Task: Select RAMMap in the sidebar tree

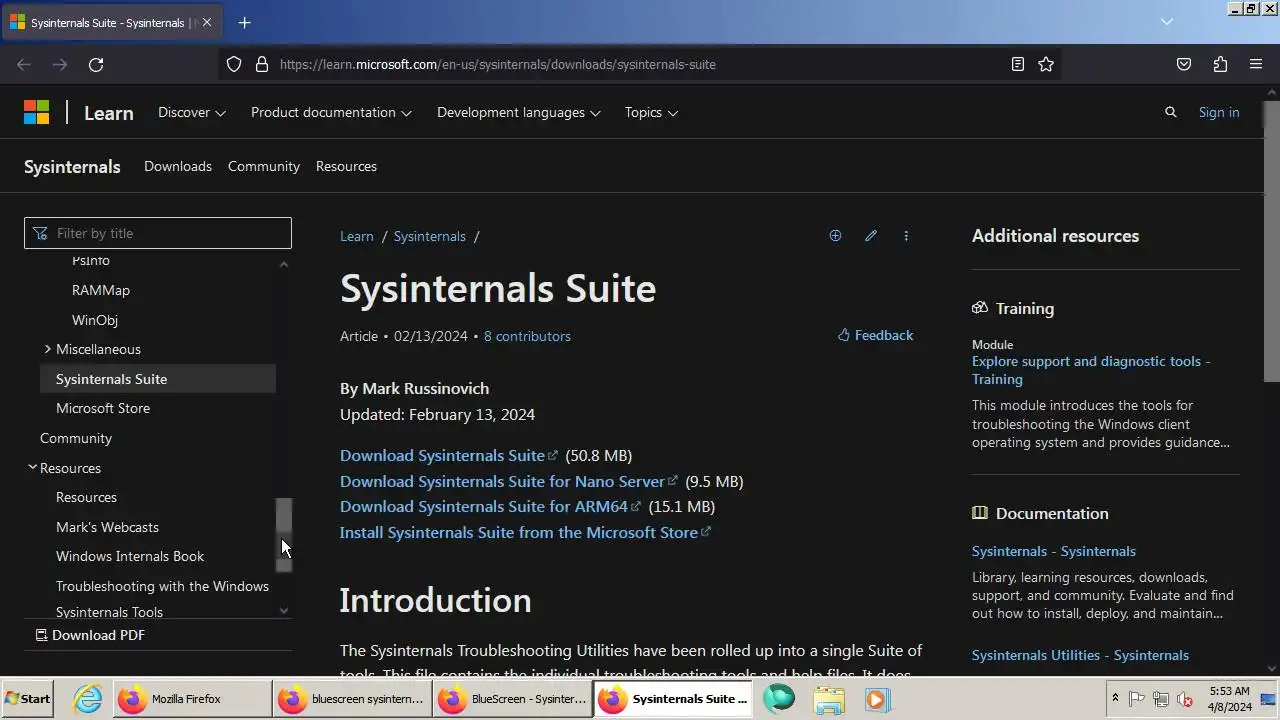Action: tap(101, 290)
